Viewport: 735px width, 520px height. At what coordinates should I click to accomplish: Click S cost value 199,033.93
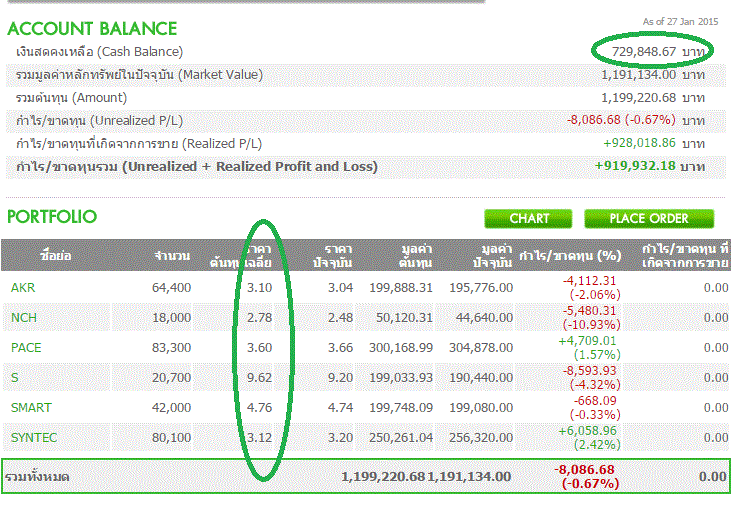401,377
